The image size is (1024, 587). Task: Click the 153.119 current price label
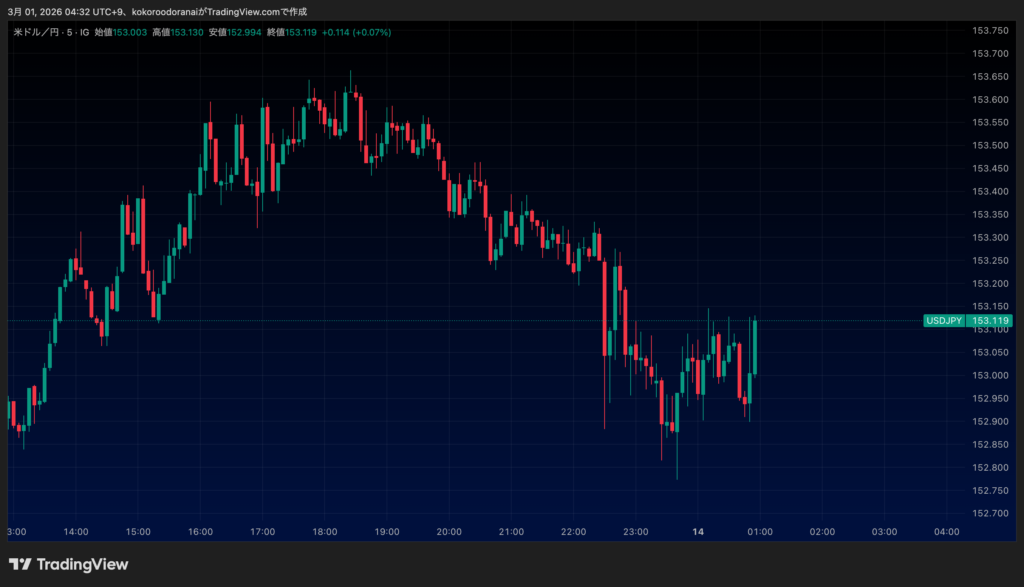tap(990, 321)
